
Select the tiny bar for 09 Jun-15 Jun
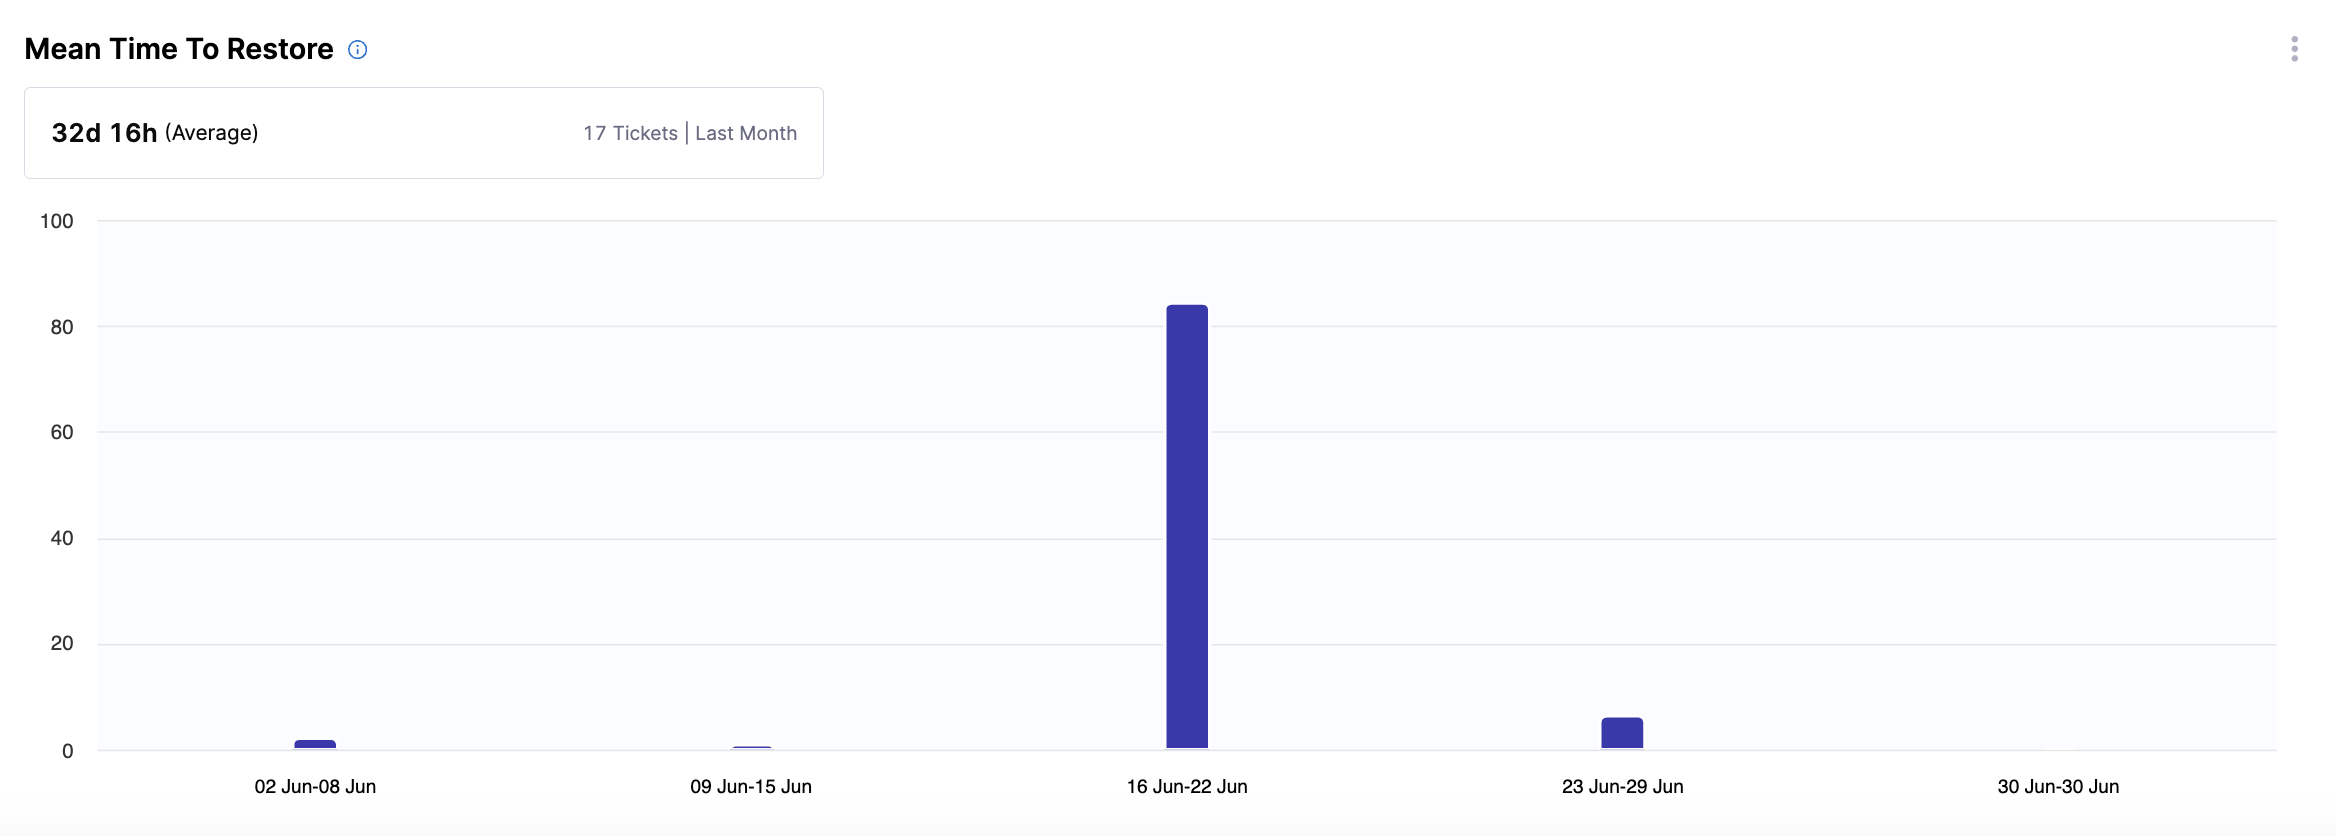click(x=751, y=747)
